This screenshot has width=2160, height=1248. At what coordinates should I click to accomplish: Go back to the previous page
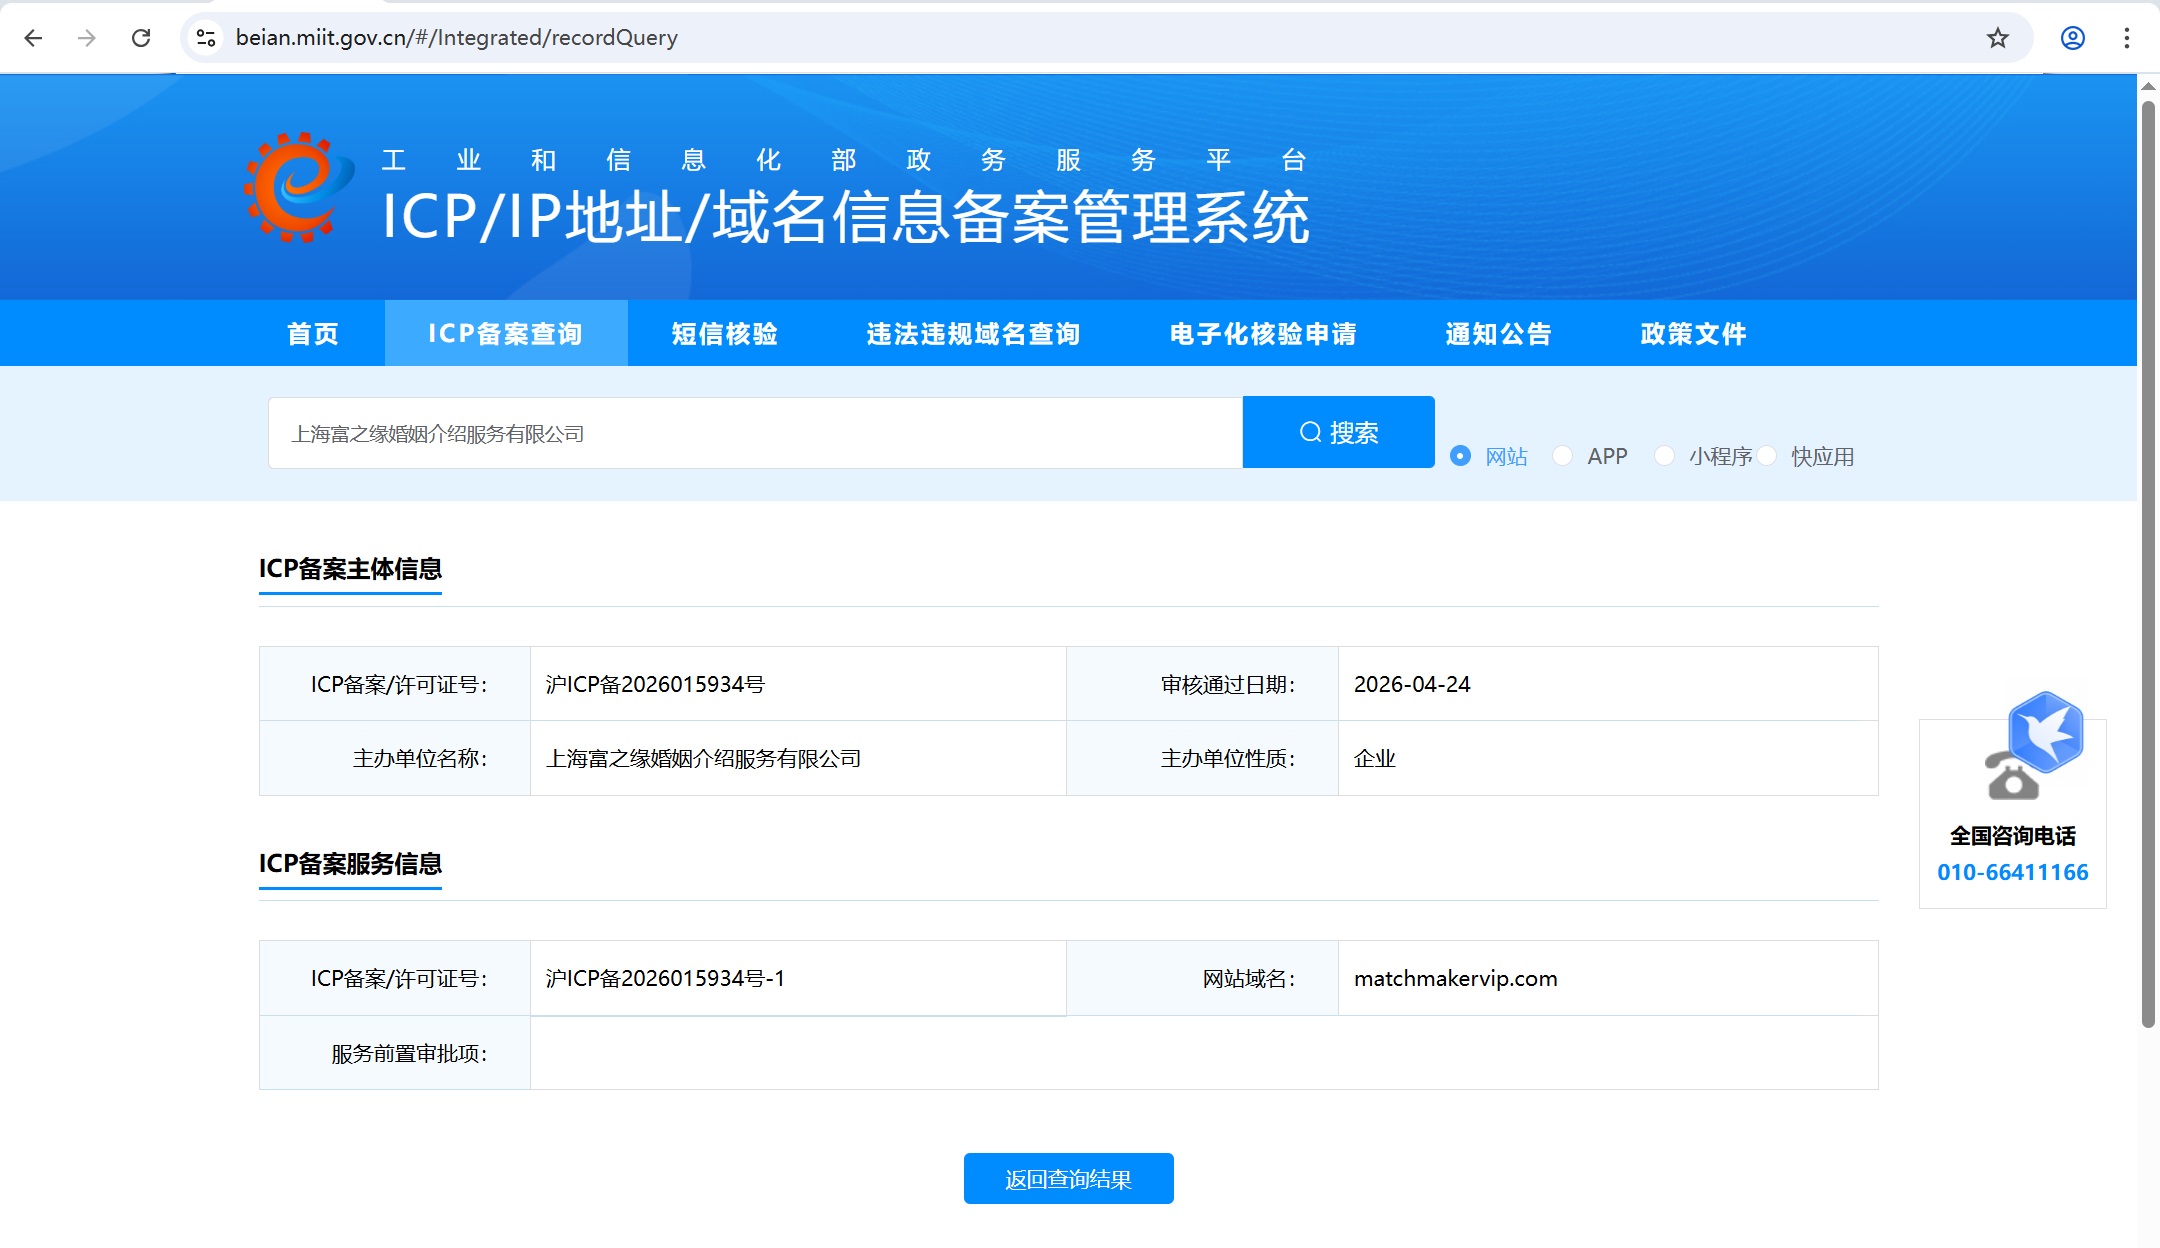(x=33, y=38)
